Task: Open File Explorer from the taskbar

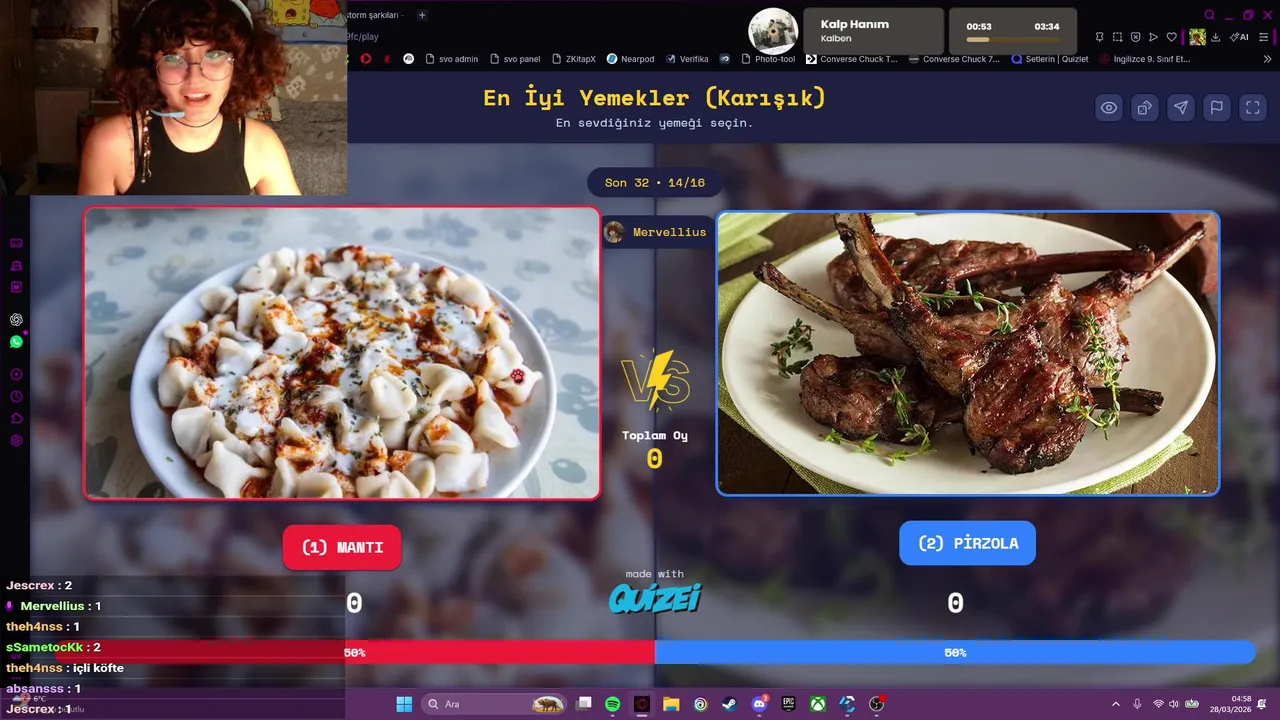Action: tap(671, 704)
